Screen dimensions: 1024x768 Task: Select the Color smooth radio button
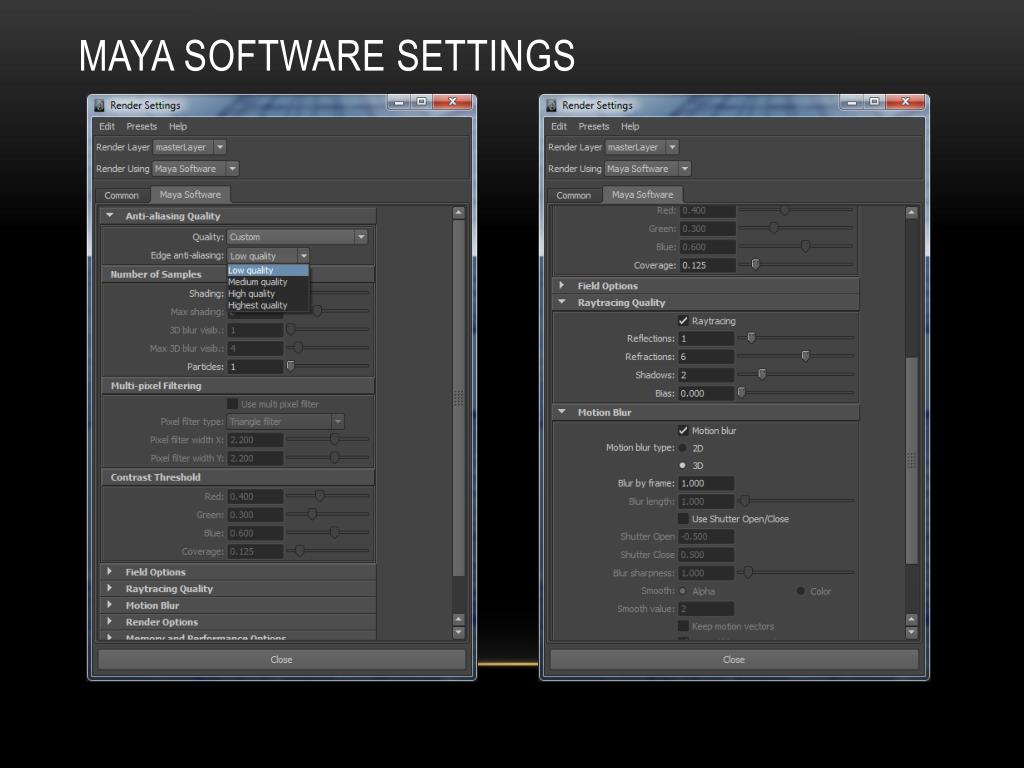tap(801, 591)
